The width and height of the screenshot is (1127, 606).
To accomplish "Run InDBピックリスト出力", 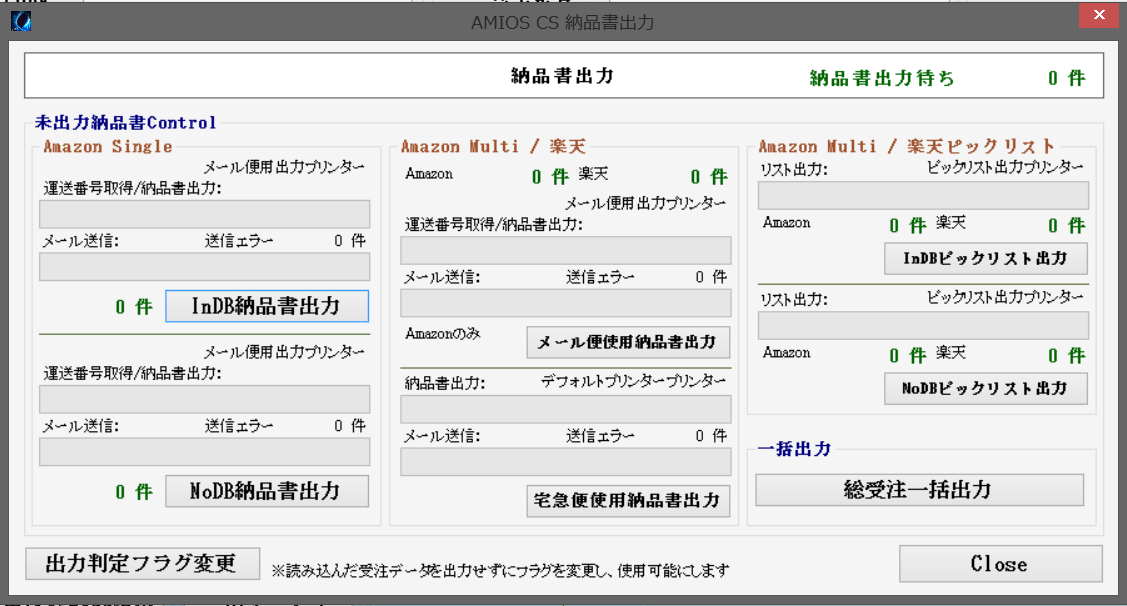I will click(985, 258).
